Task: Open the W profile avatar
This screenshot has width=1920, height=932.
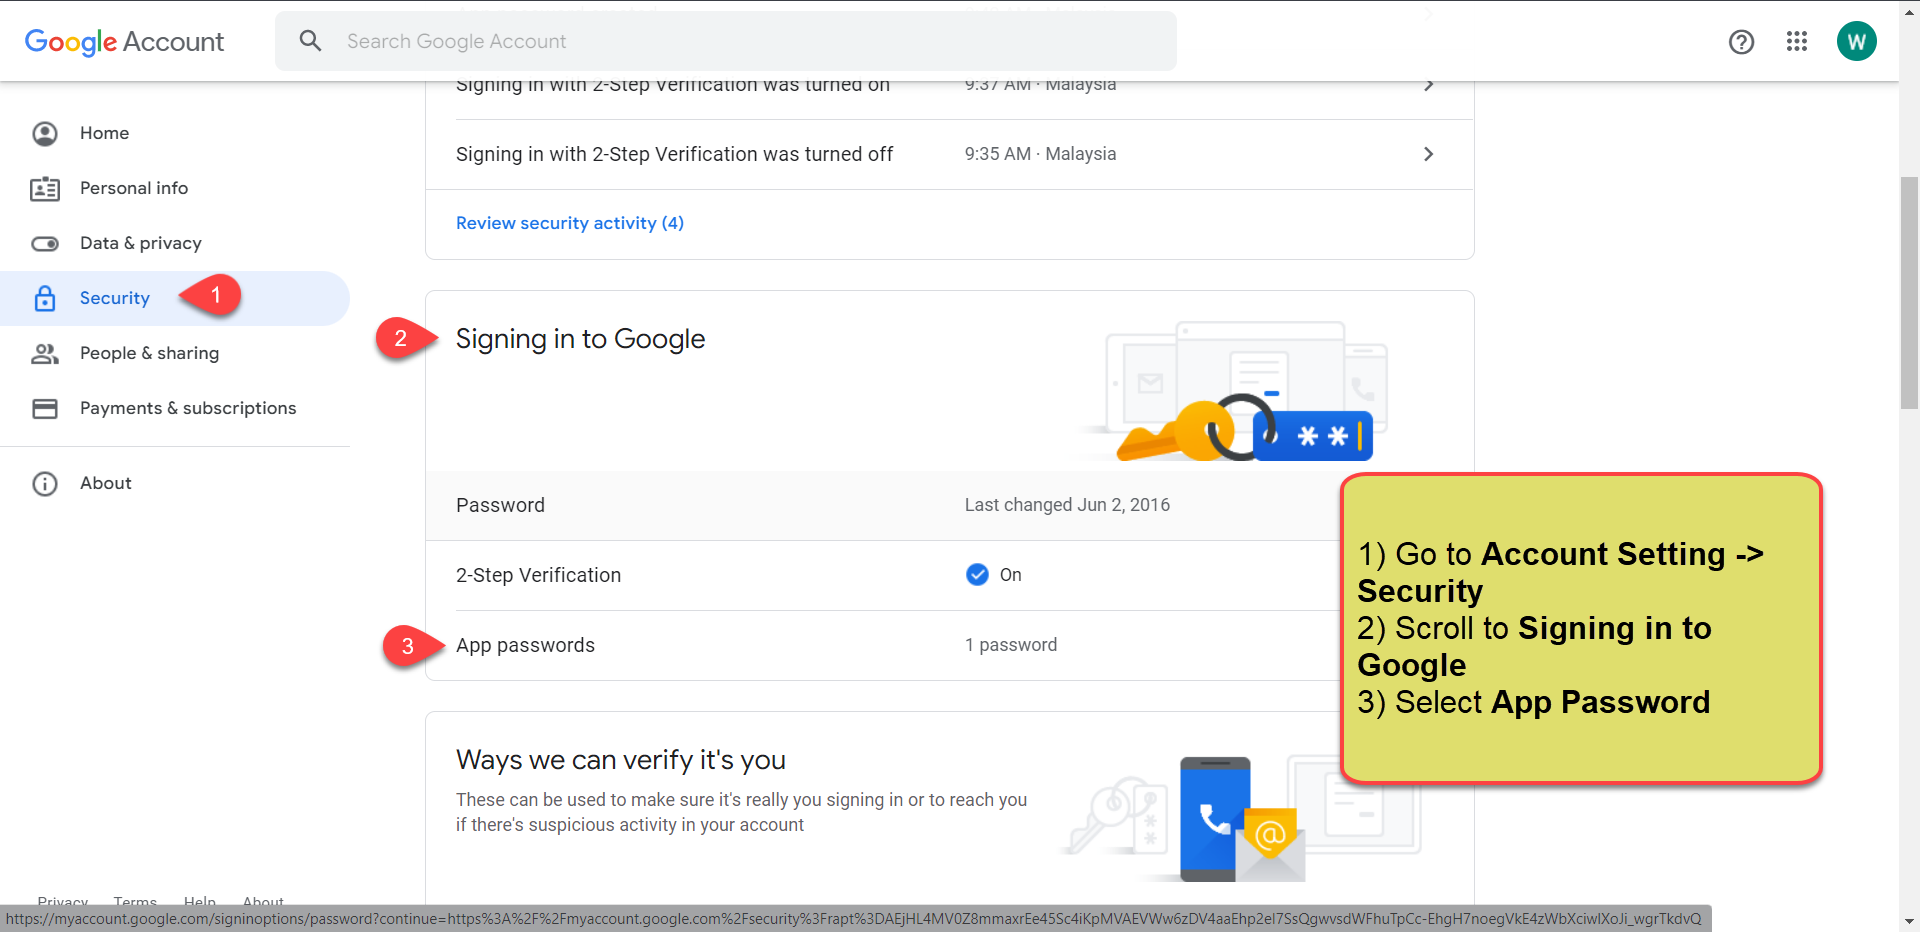Action: 1857,41
